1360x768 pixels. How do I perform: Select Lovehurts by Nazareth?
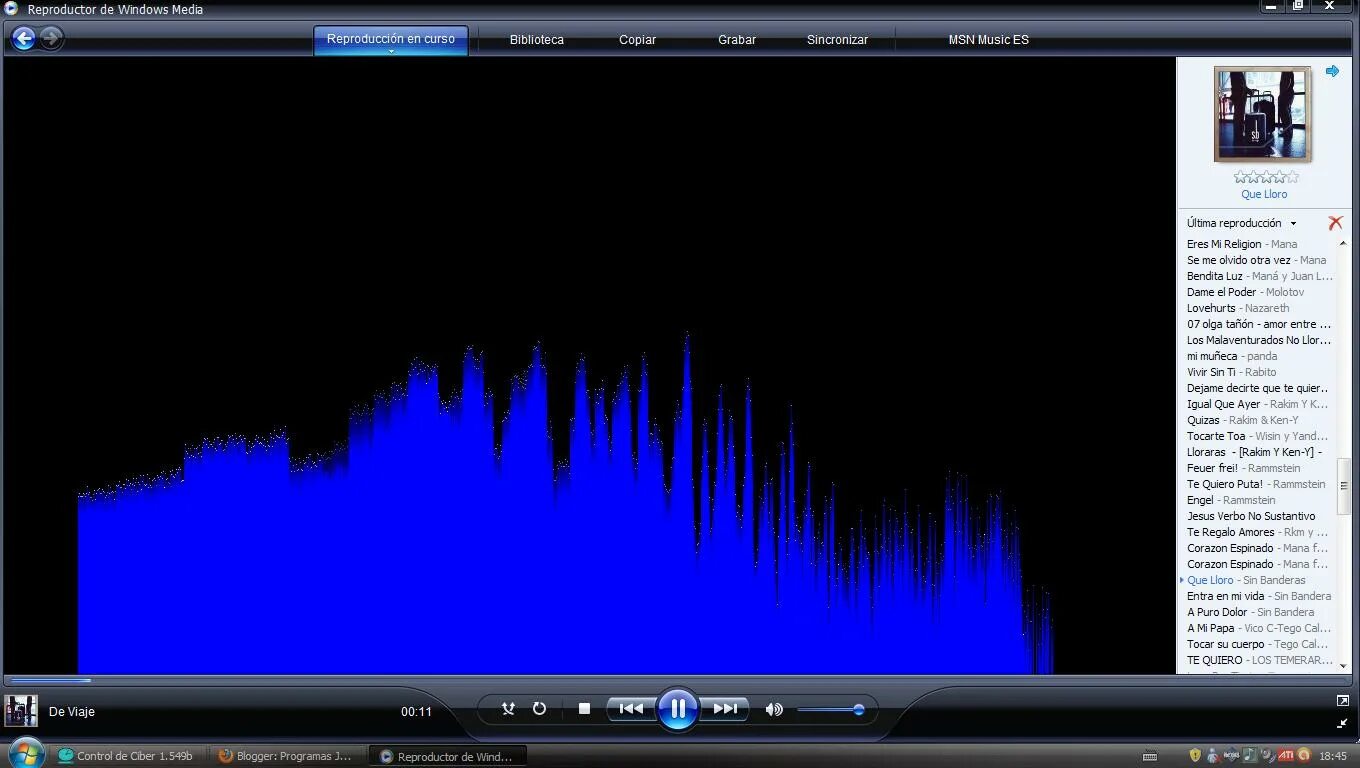pyautogui.click(x=1260, y=308)
